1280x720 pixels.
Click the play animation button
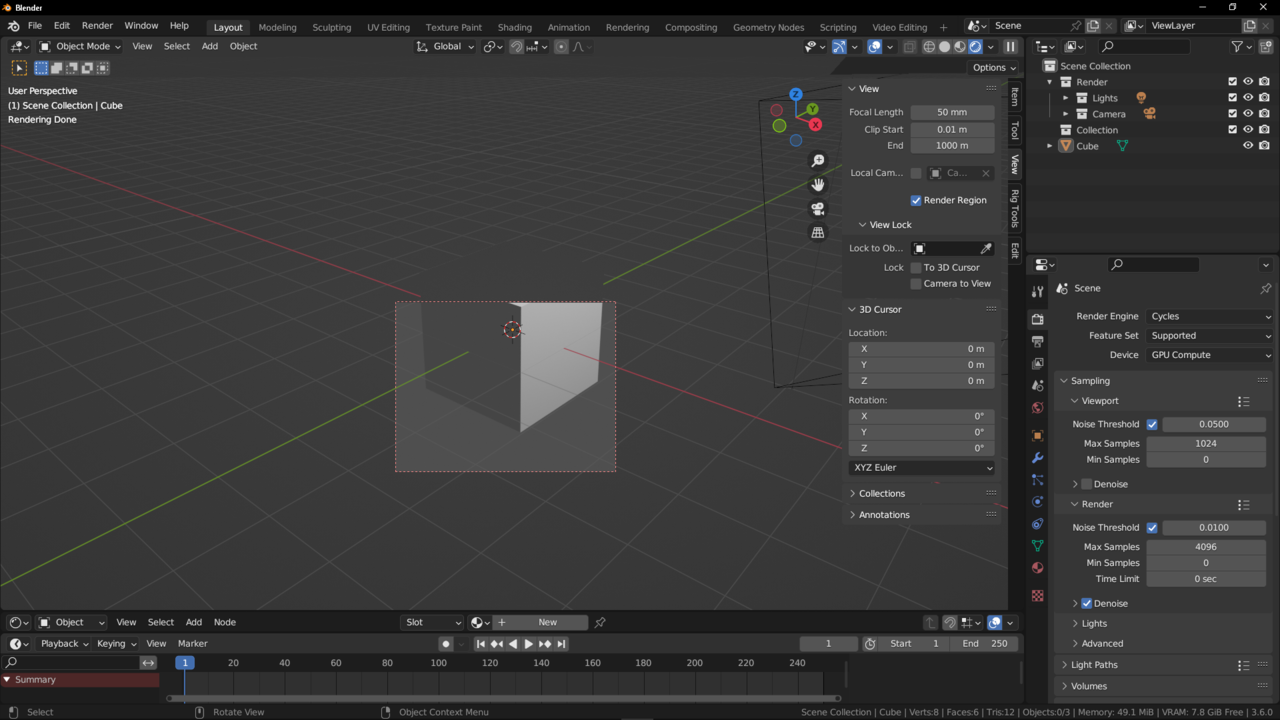[x=529, y=644]
